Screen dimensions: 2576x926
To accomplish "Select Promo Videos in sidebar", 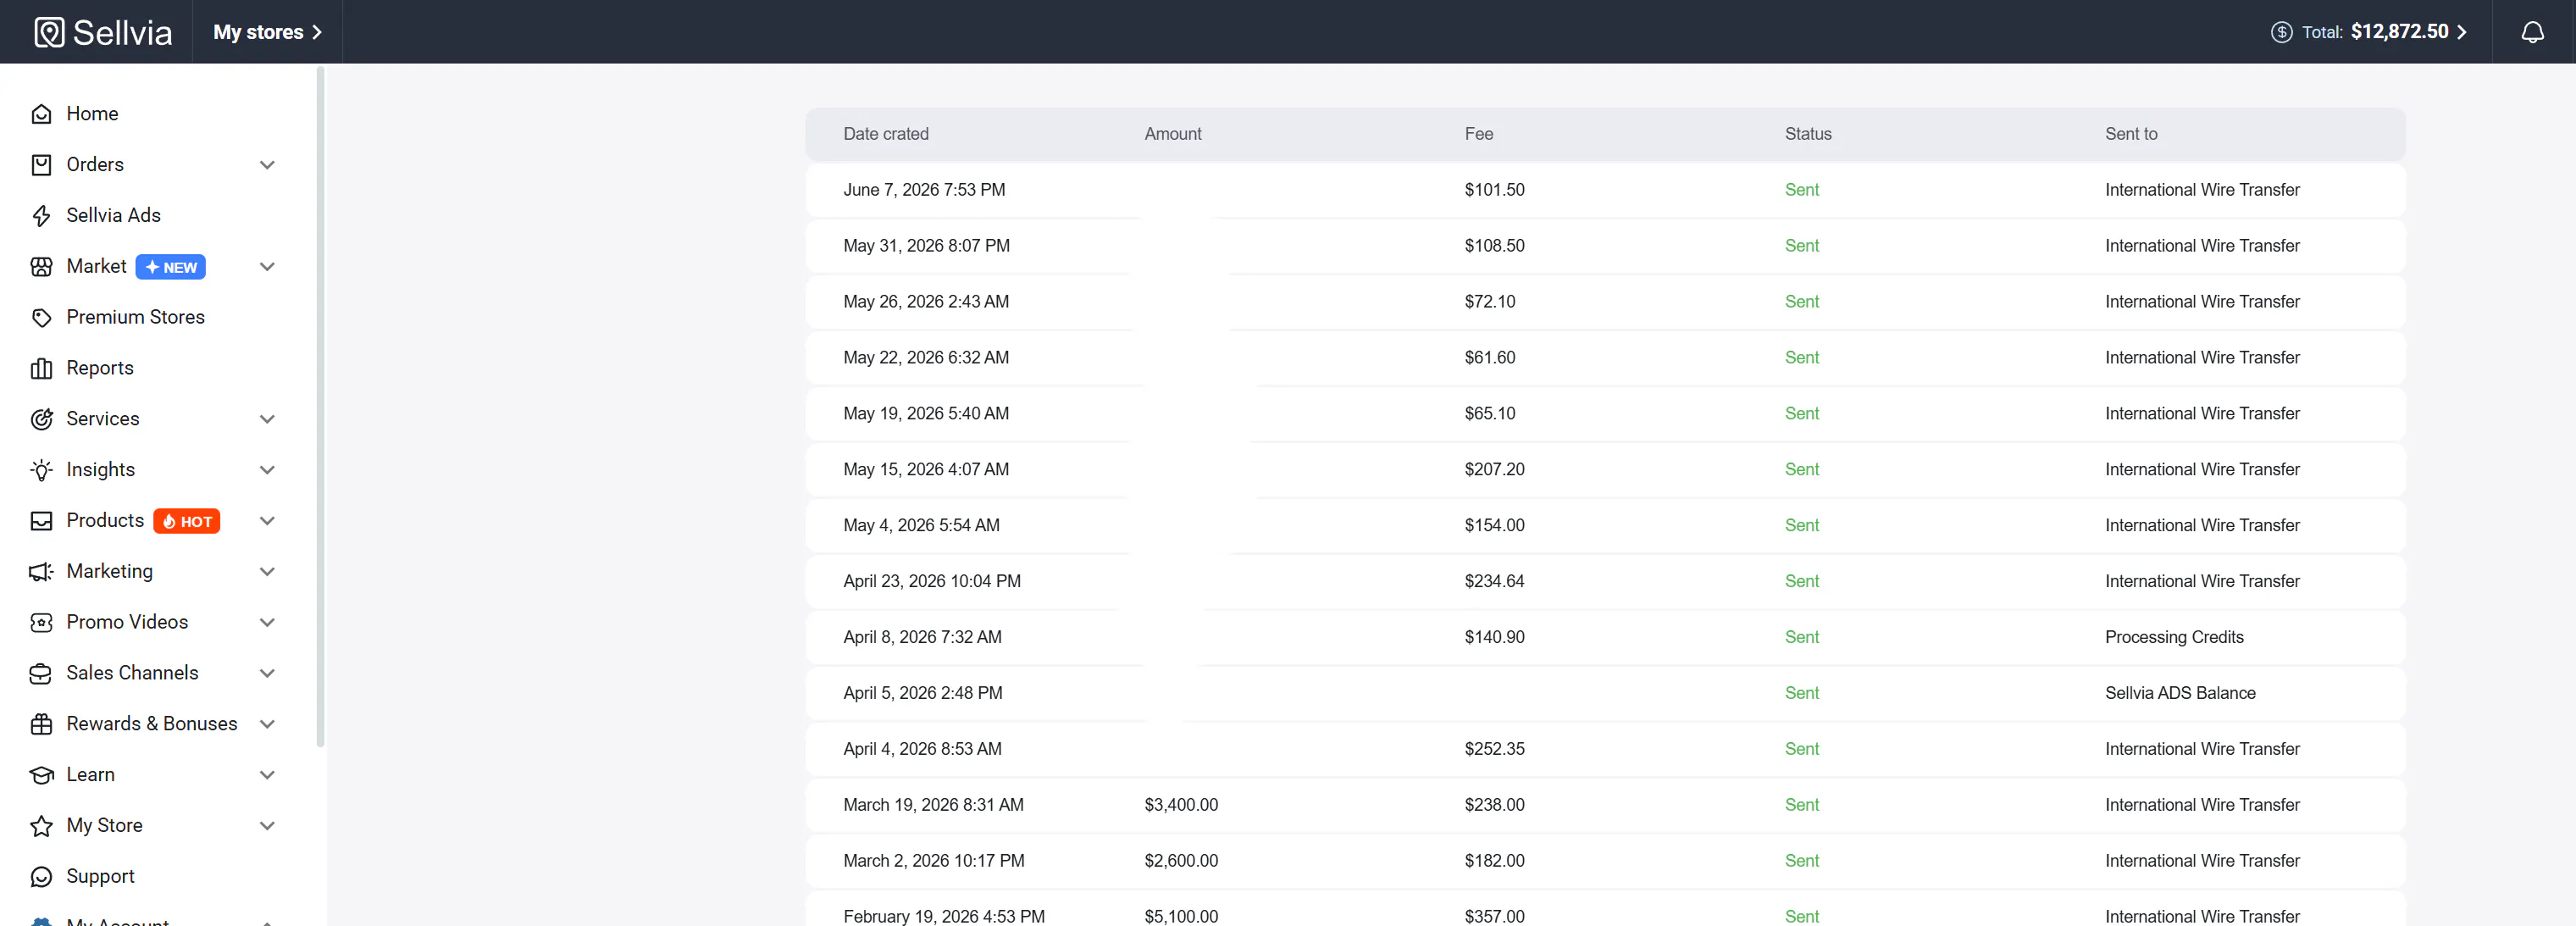I will point(127,622).
